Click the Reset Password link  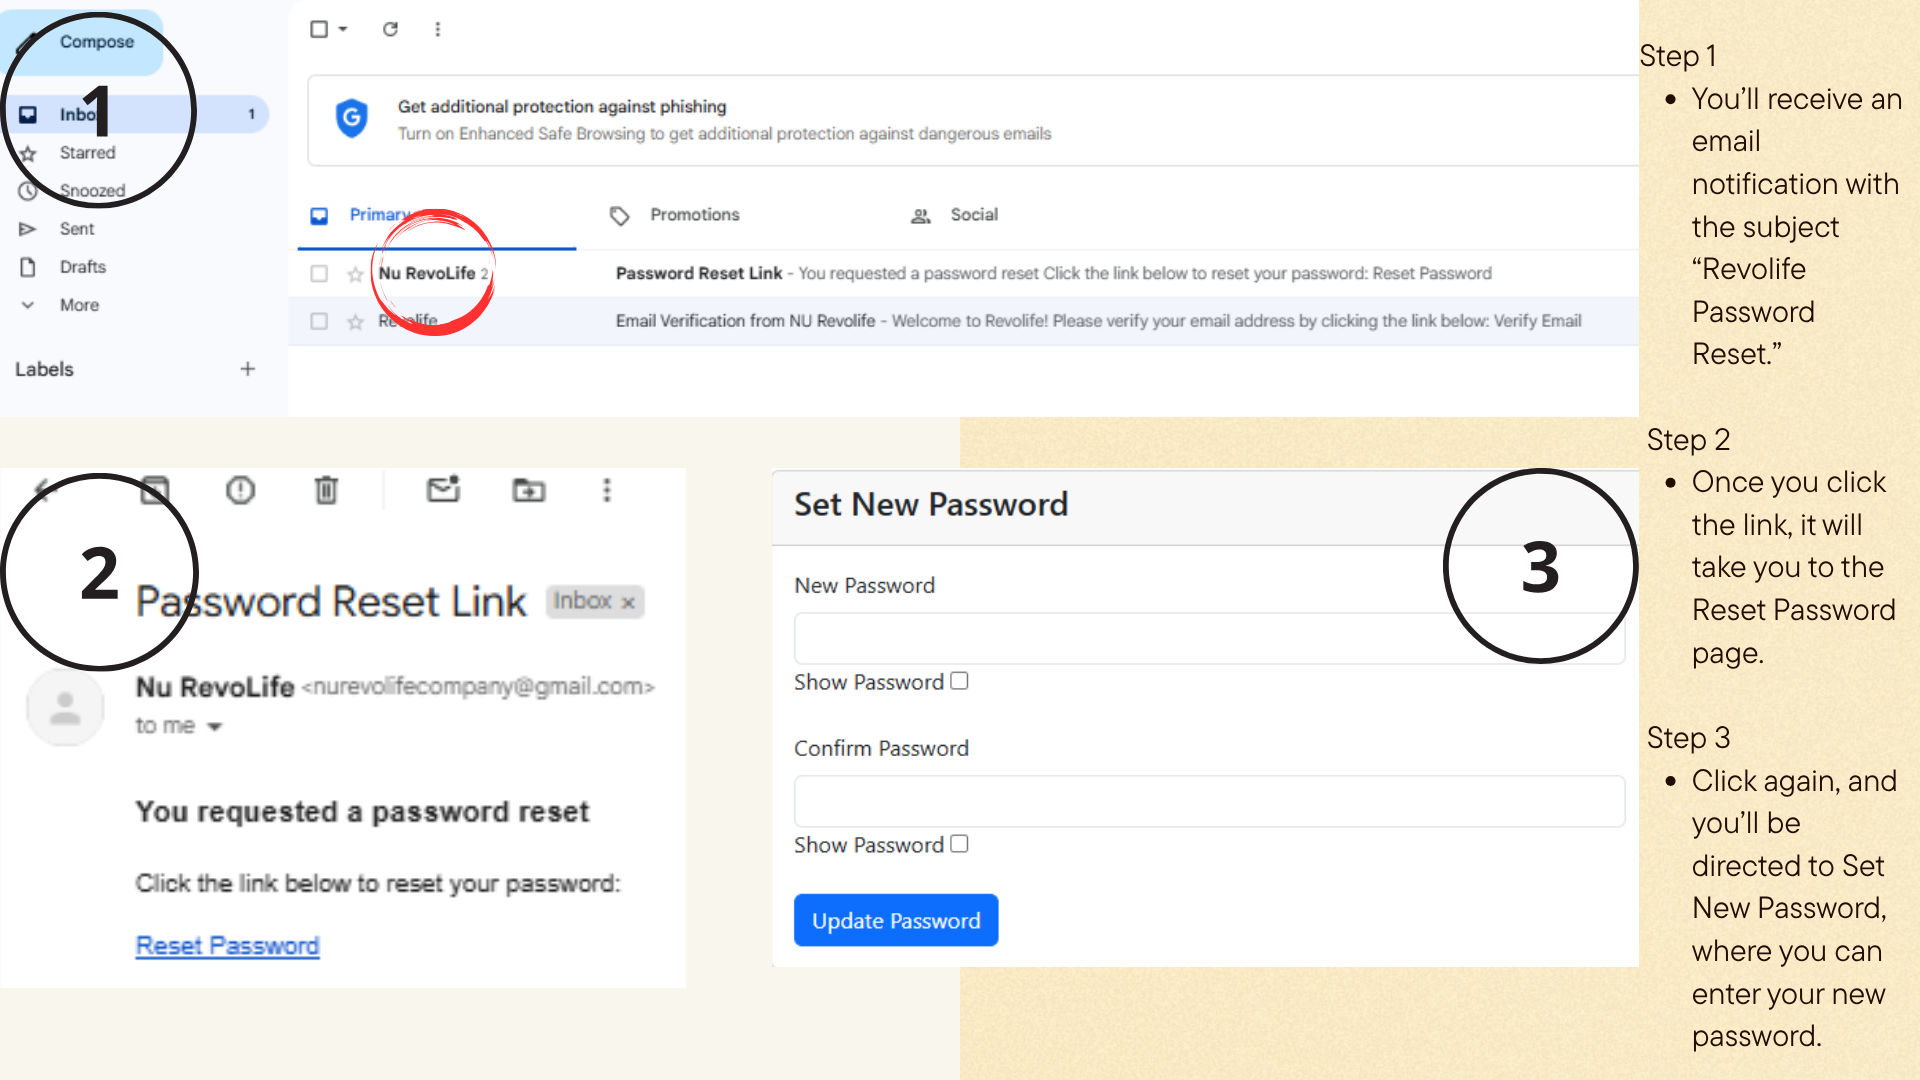coord(228,946)
